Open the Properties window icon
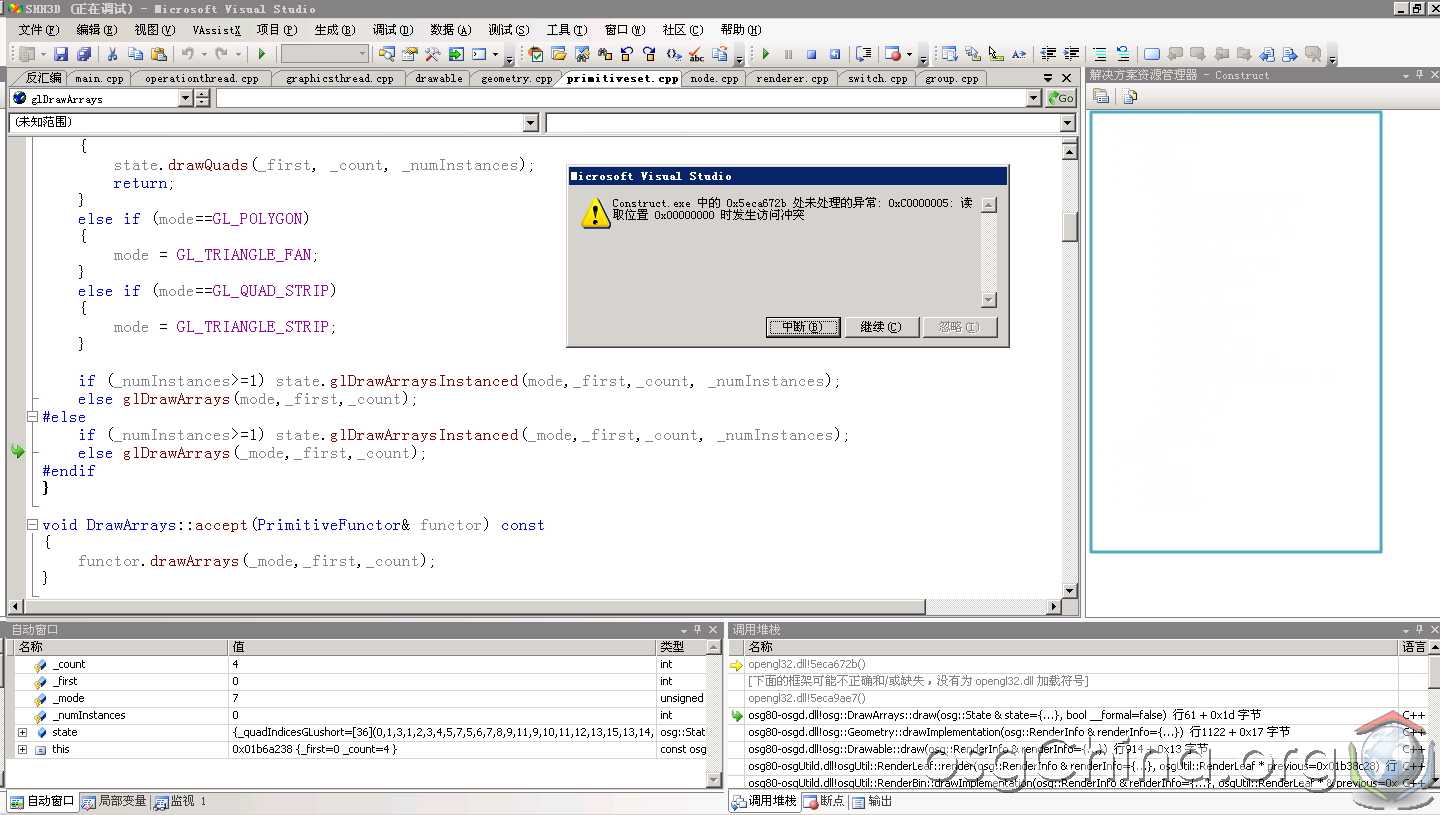This screenshot has height=815, width=1440. click(x=409, y=54)
